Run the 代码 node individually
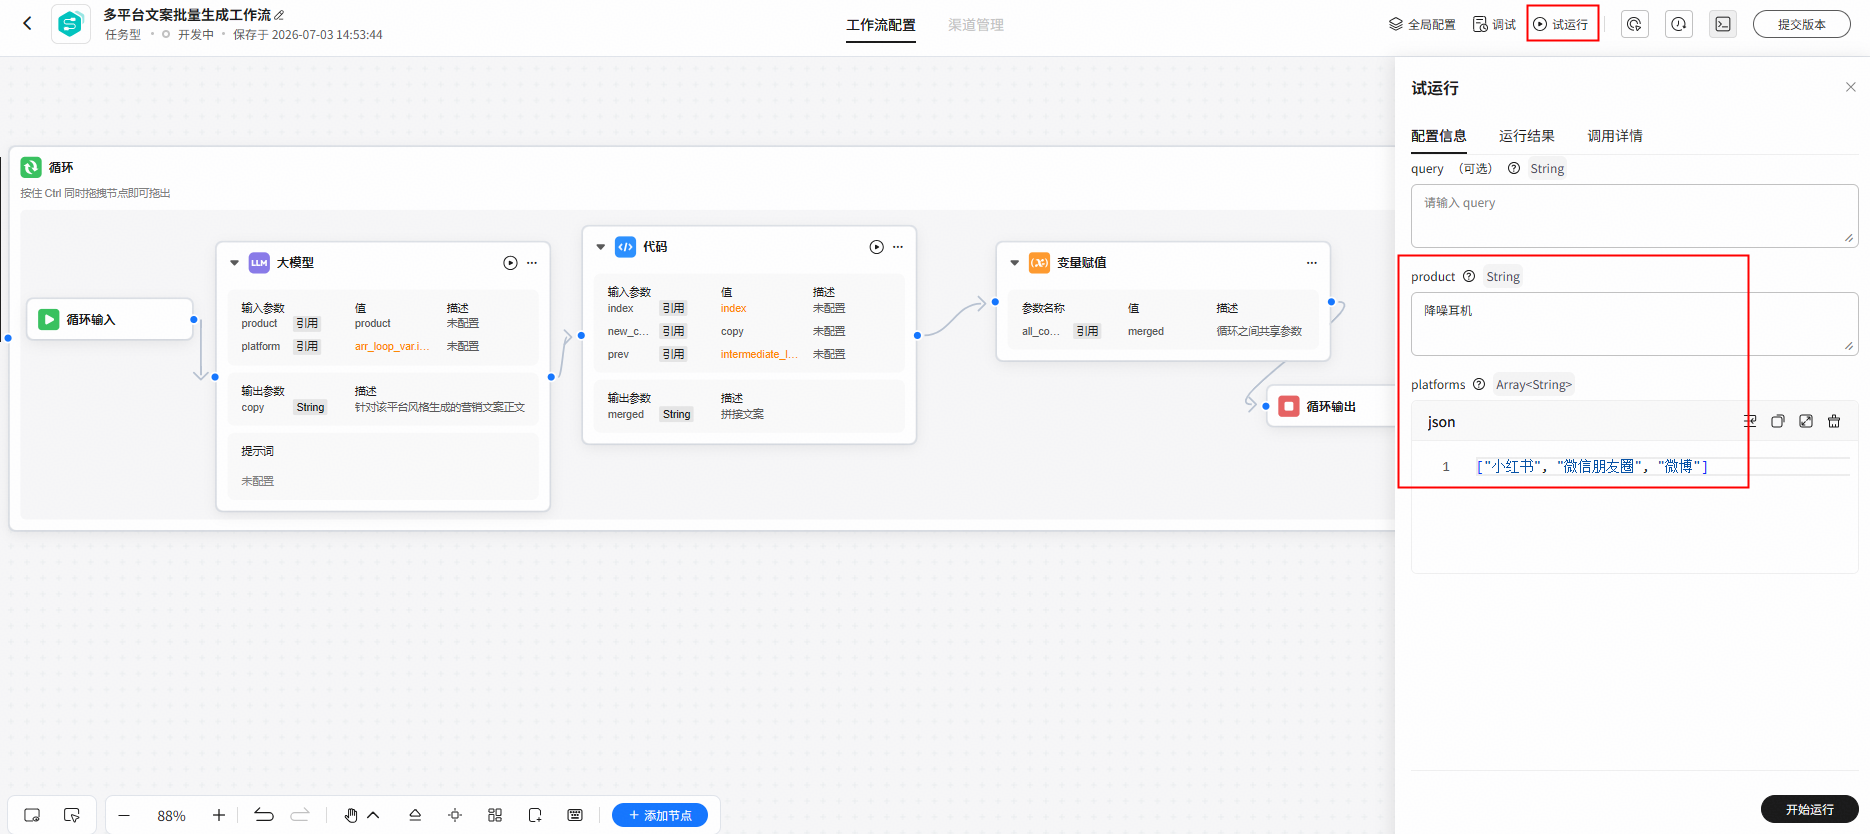The width and height of the screenshot is (1870, 834). pos(876,247)
